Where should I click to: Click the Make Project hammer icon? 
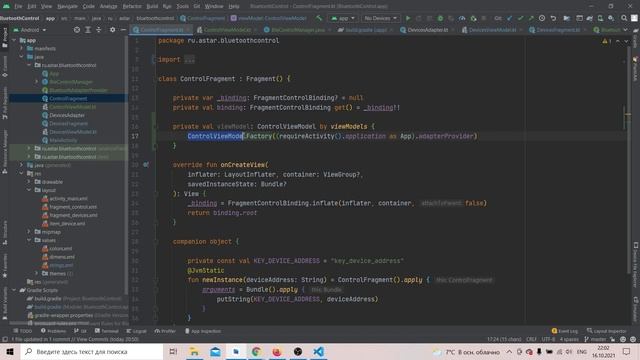(x=319, y=18)
